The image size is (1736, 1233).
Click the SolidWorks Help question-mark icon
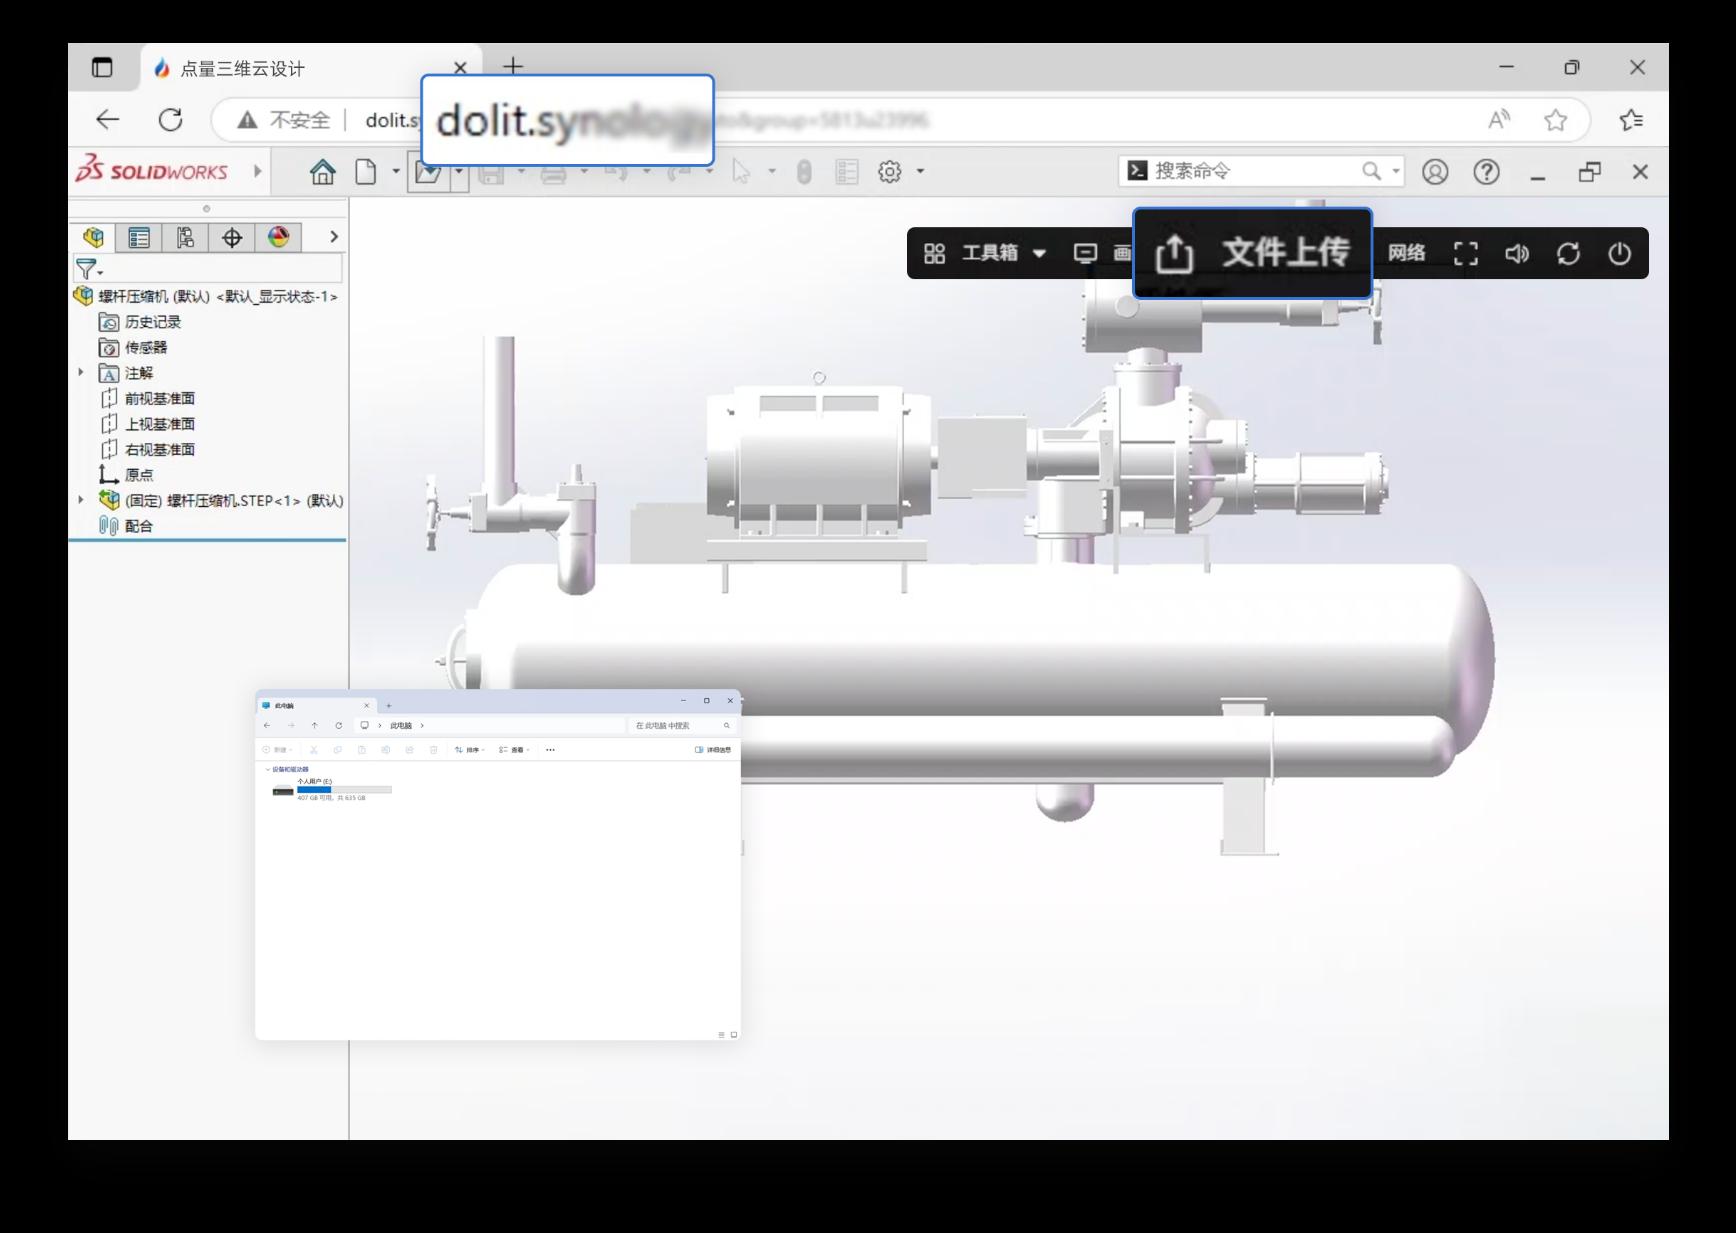coord(1486,172)
